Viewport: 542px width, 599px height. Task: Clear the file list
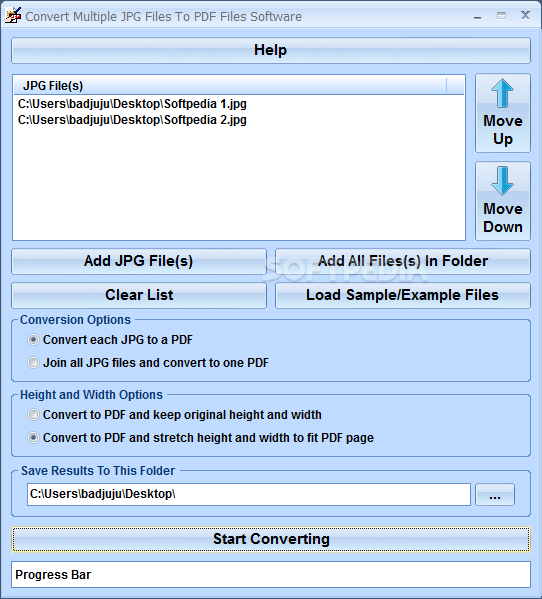pyautogui.click(x=139, y=295)
